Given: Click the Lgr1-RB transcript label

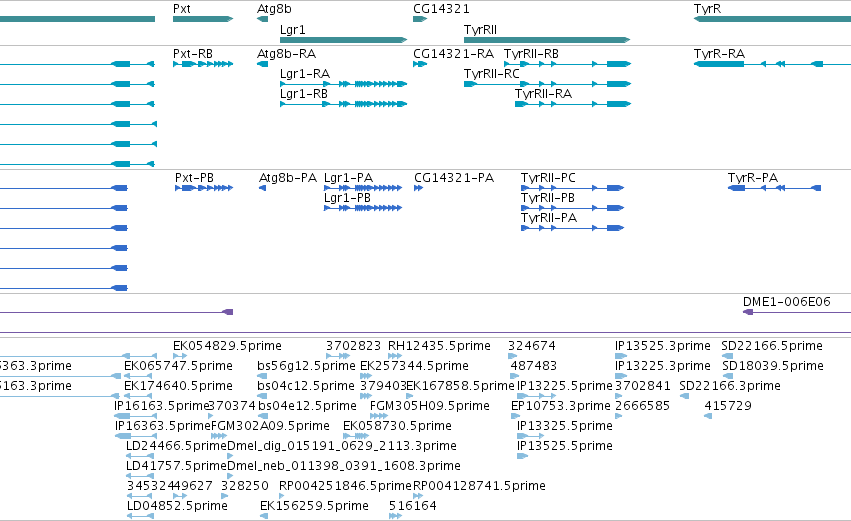Looking at the screenshot, I should tap(304, 94).
